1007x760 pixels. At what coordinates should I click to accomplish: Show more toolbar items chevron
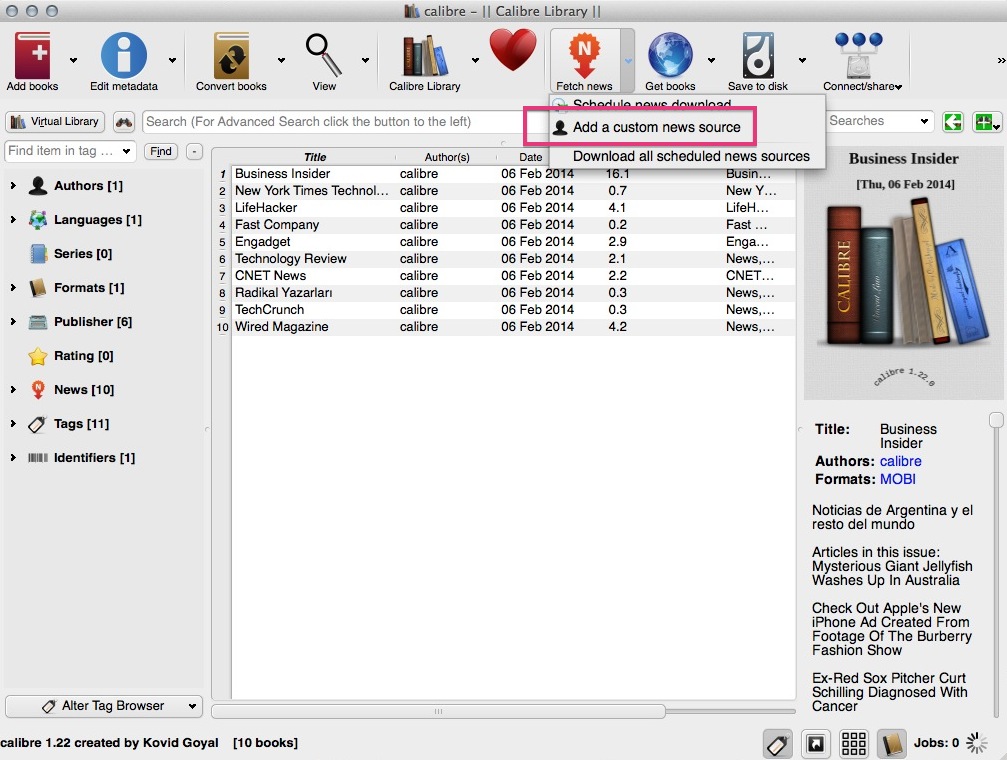pos(1001,60)
